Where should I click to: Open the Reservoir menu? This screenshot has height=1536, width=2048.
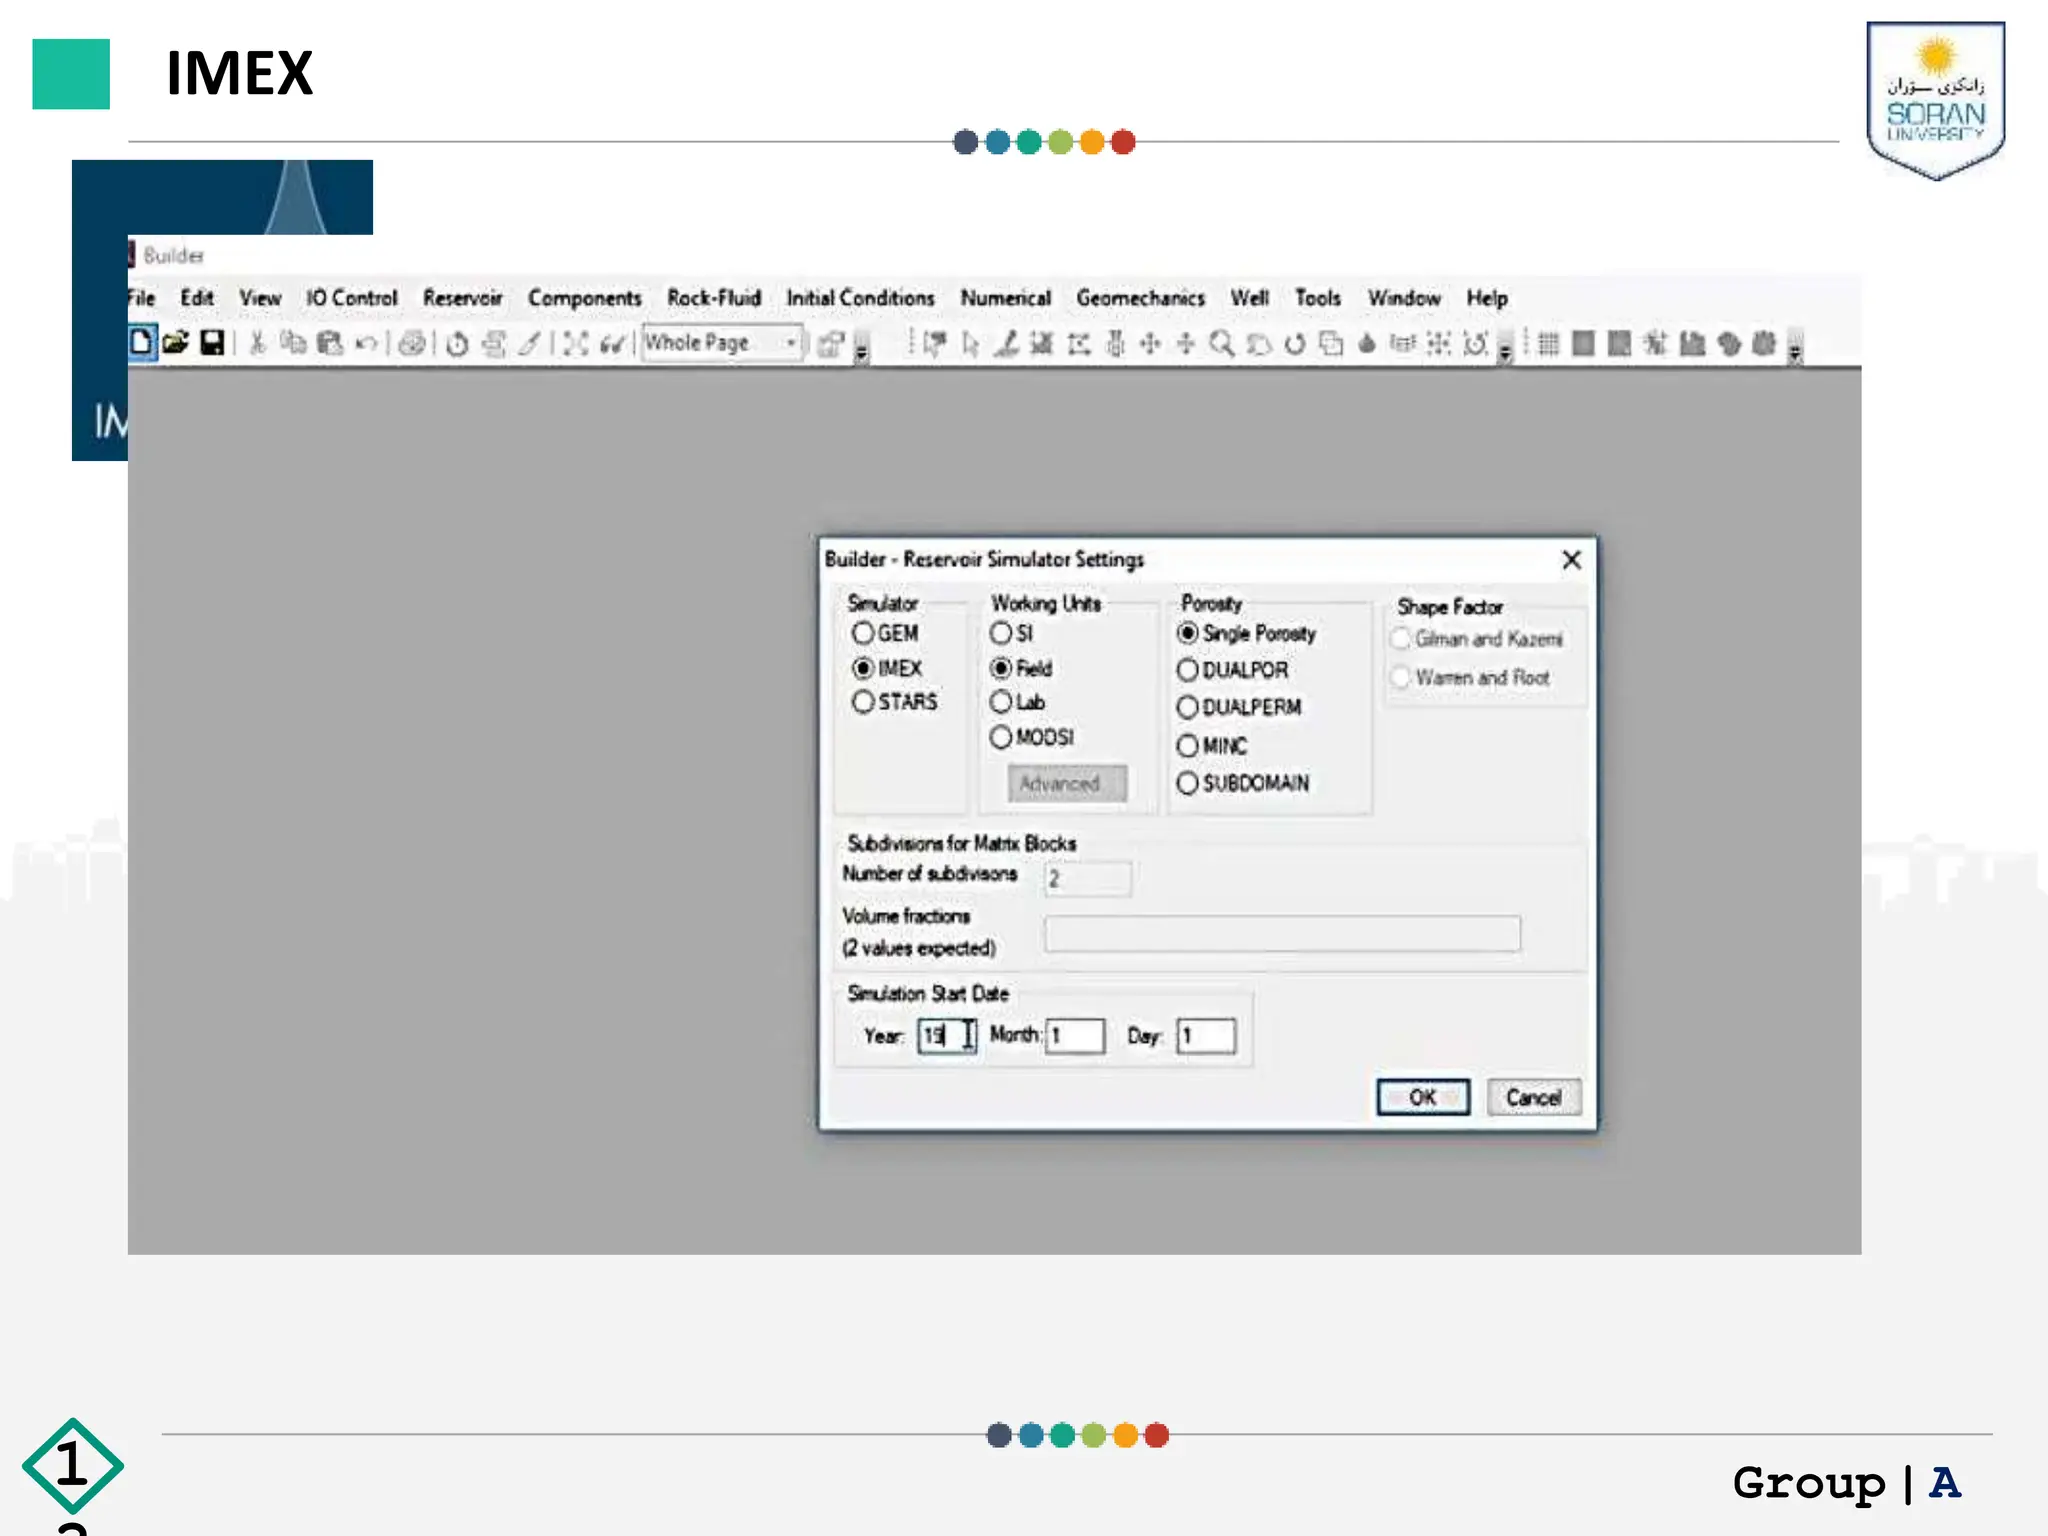pyautogui.click(x=462, y=298)
